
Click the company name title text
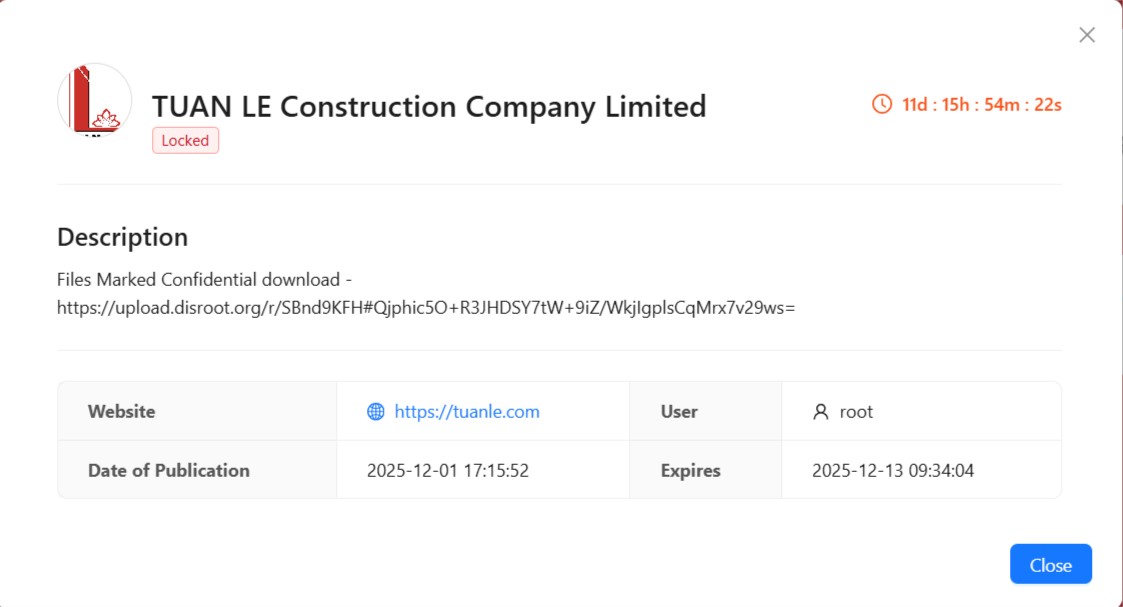tap(429, 105)
